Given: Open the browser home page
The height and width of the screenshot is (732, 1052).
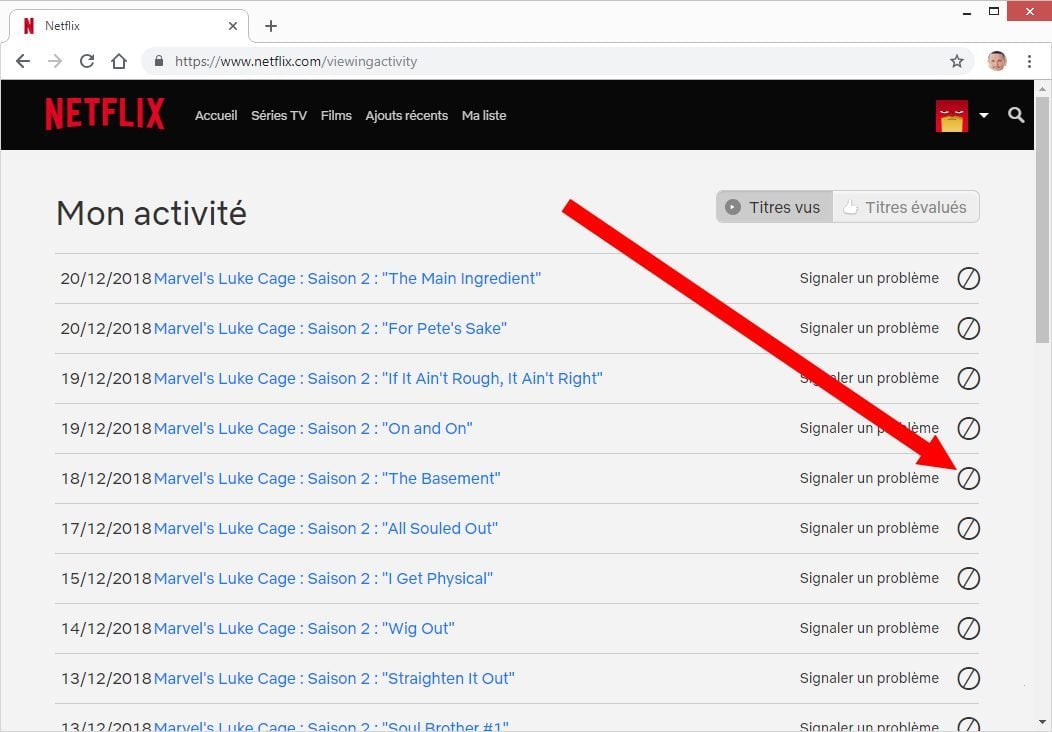Looking at the screenshot, I should point(119,61).
